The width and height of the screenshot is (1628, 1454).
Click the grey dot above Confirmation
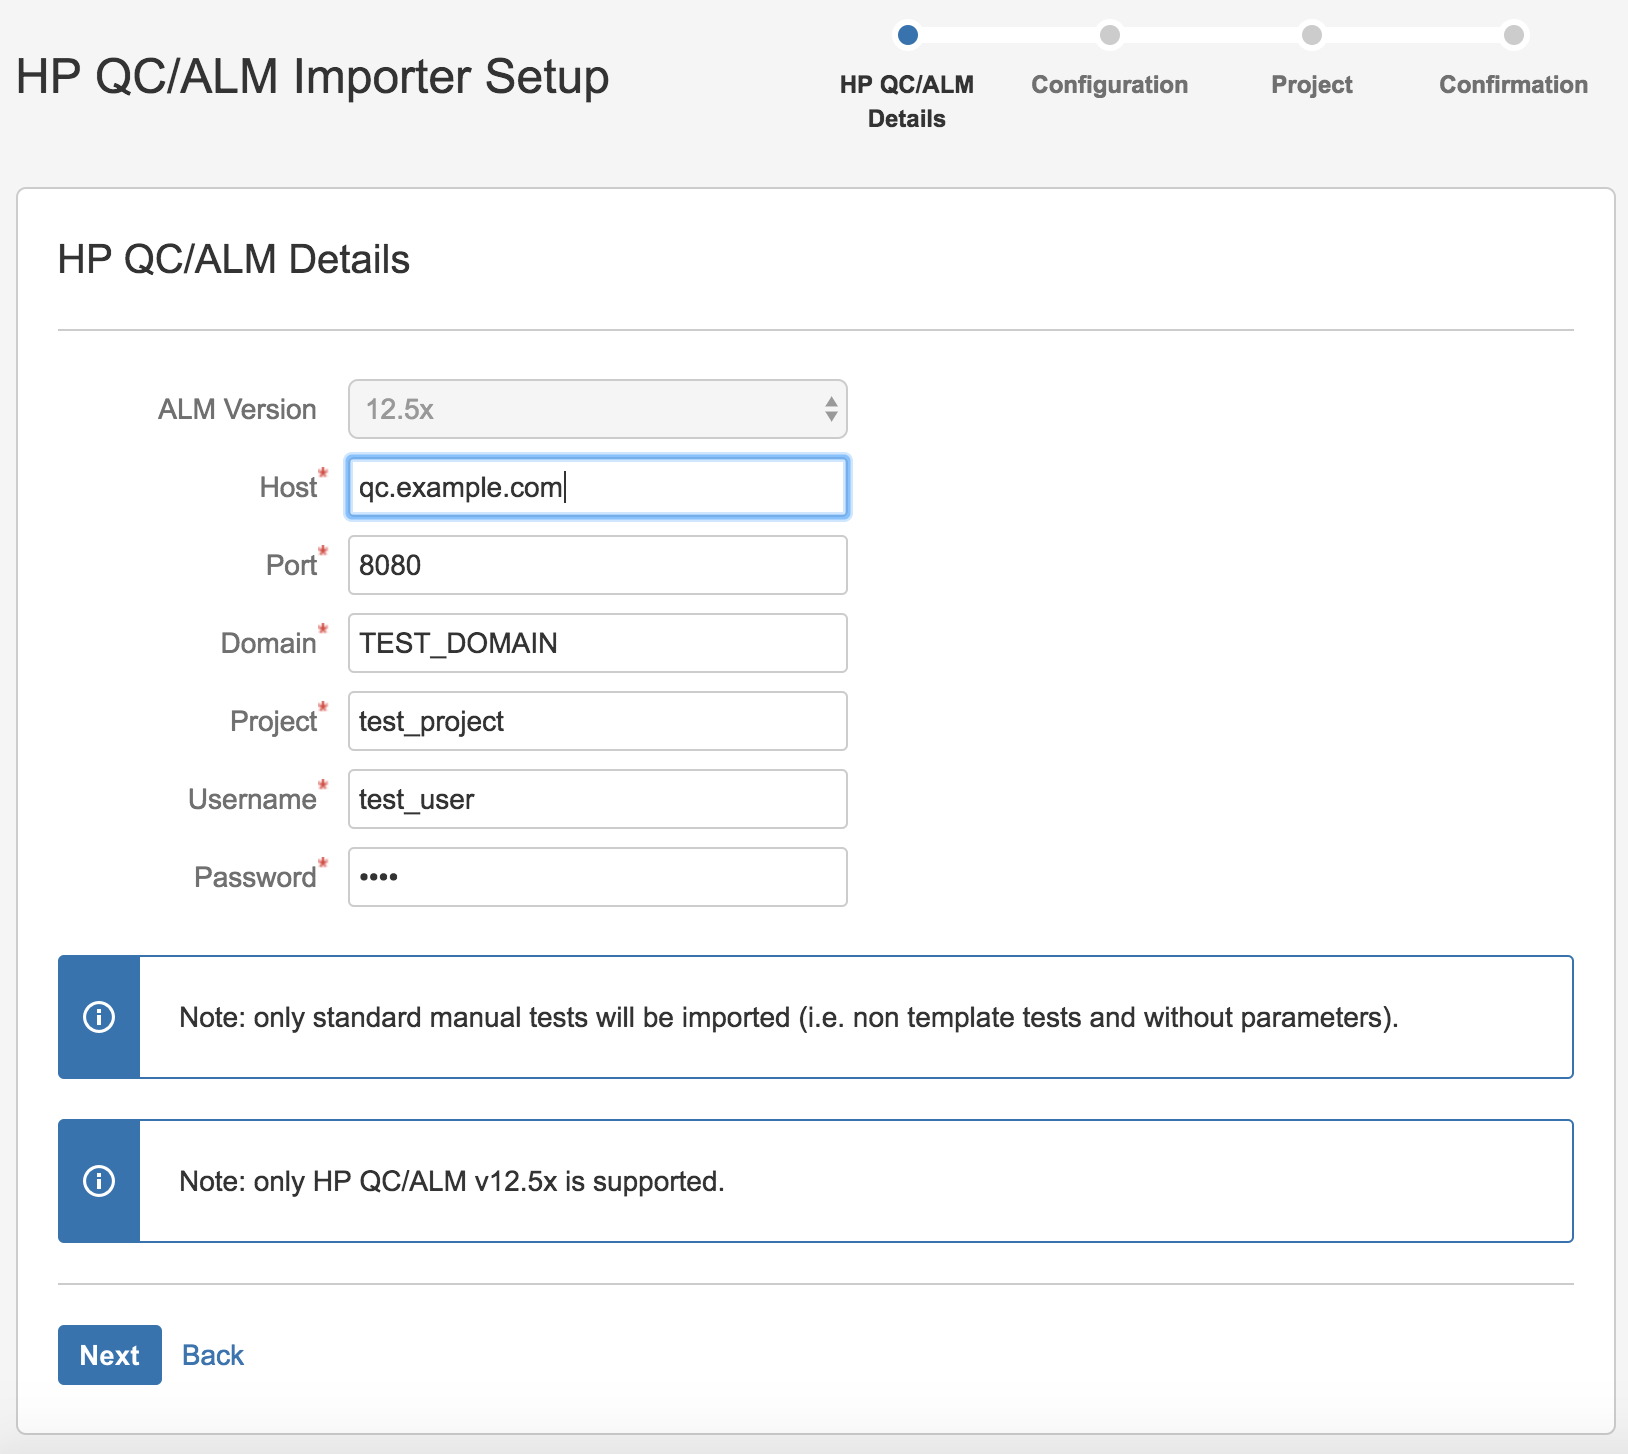point(1514,35)
